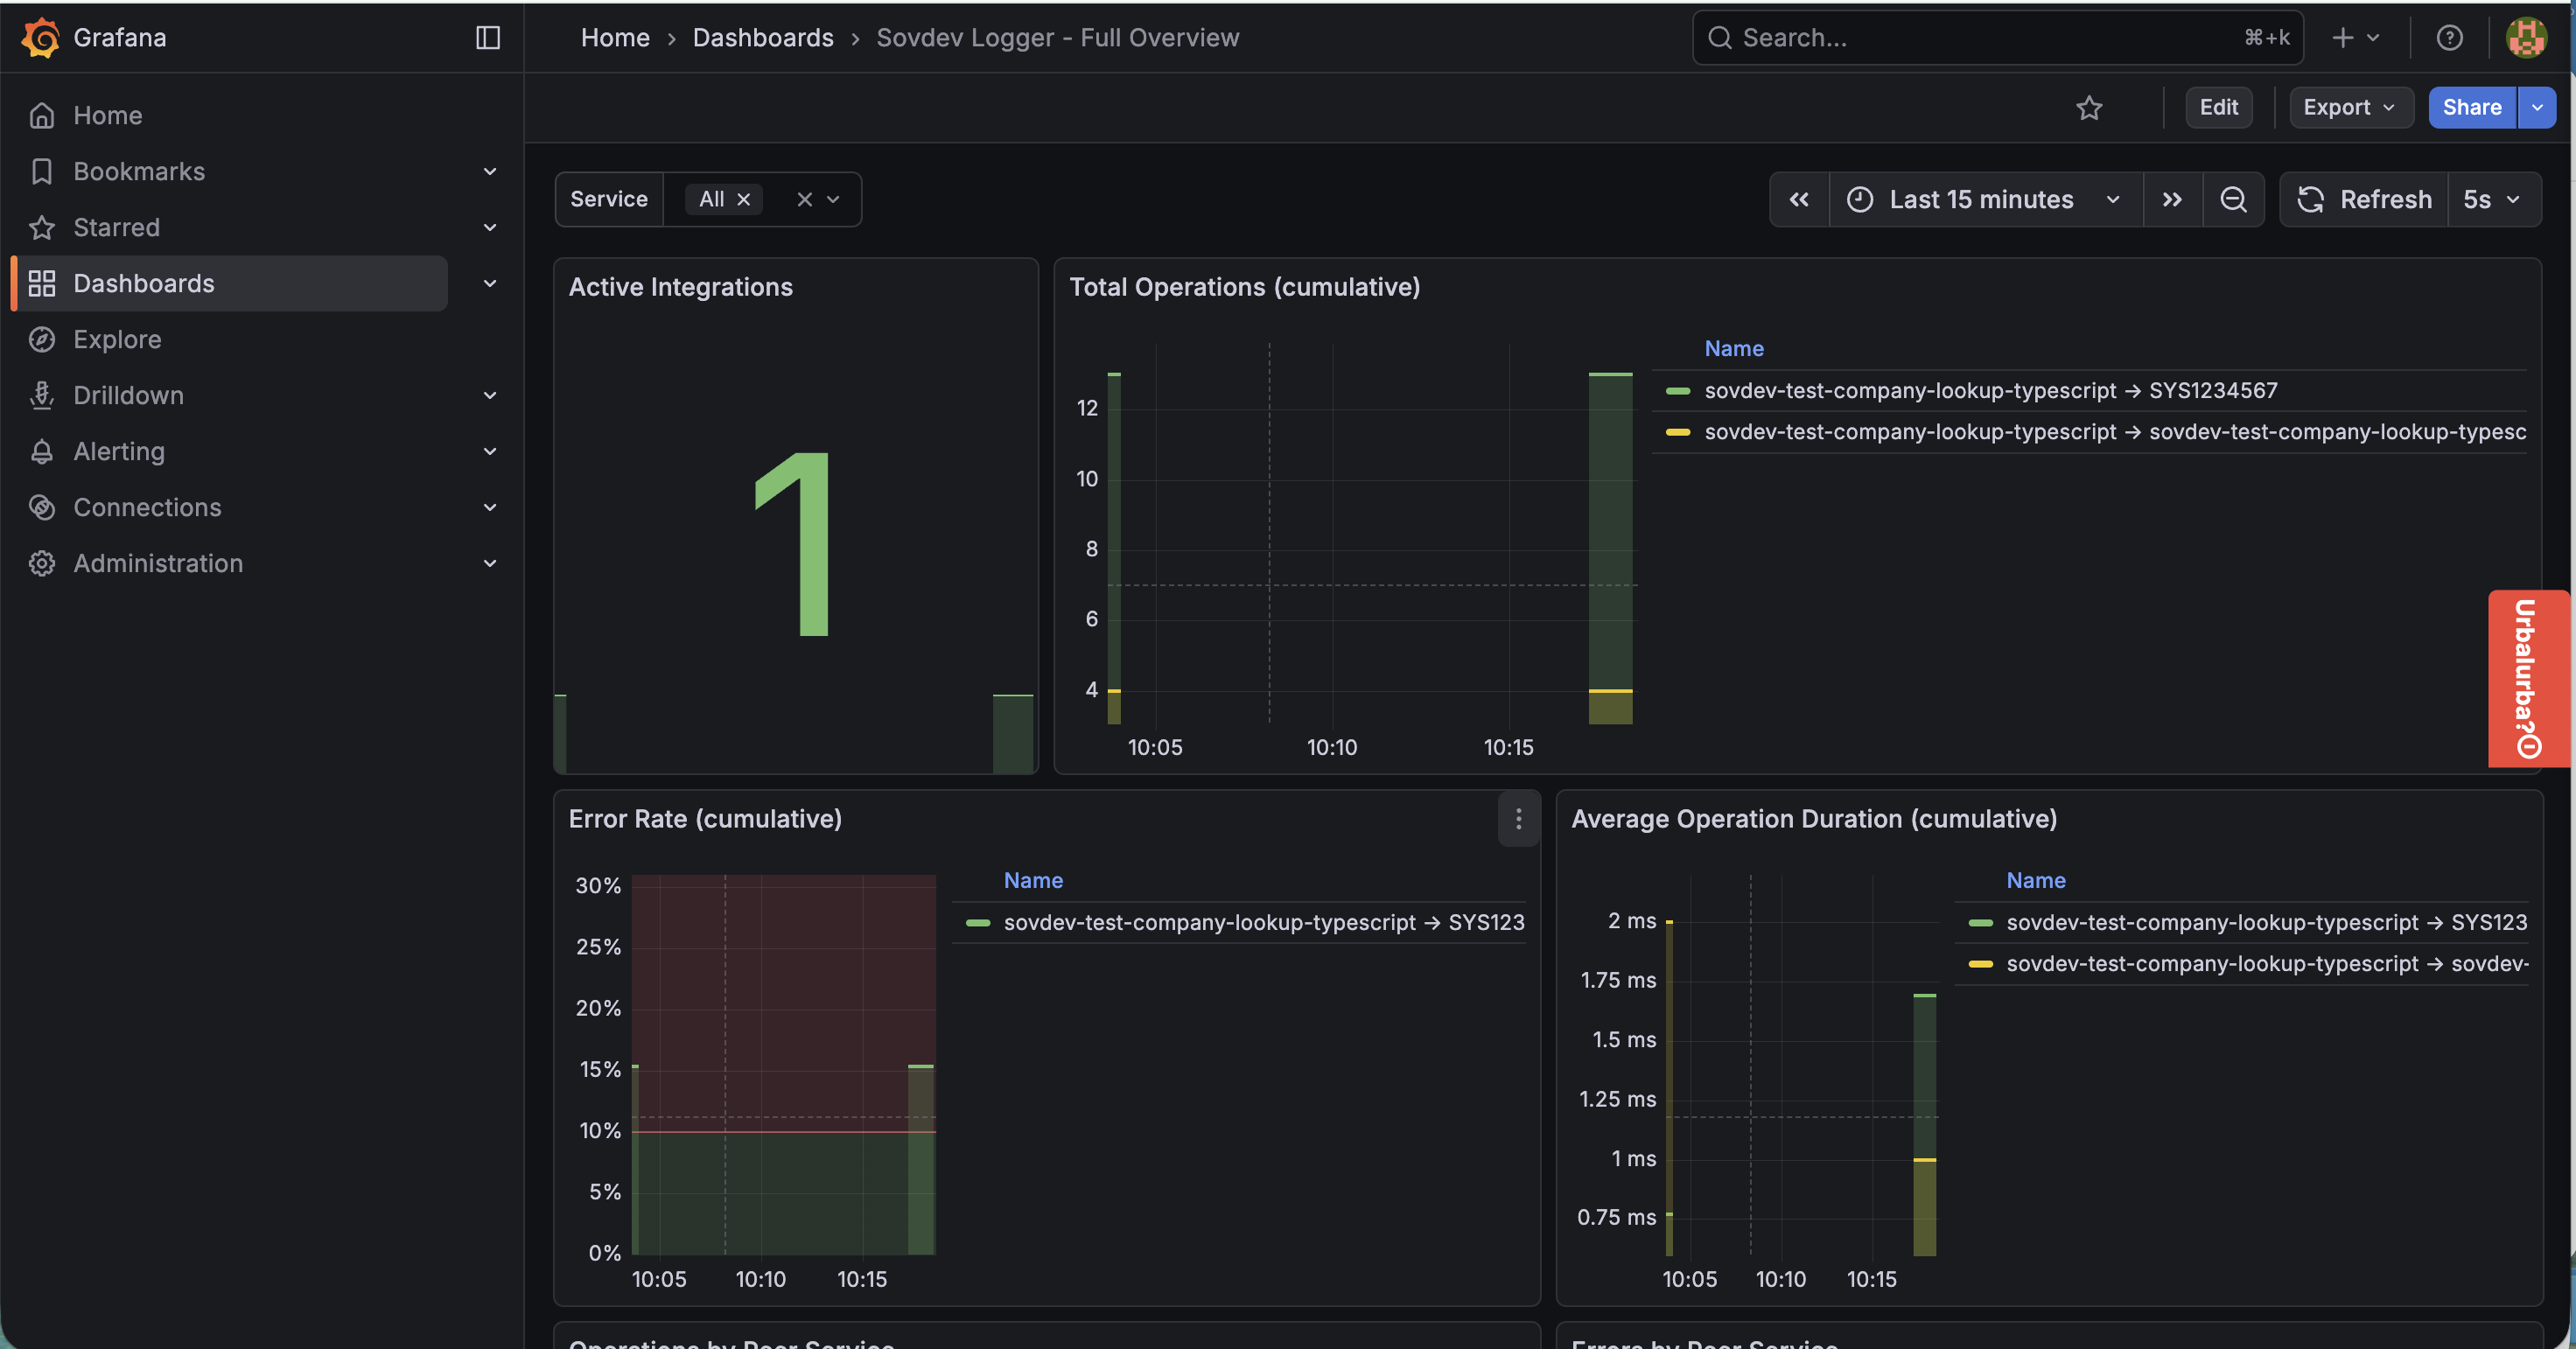
Task: Change yellow color swatch in Total Operations legend
Action: (x=1678, y=432)
